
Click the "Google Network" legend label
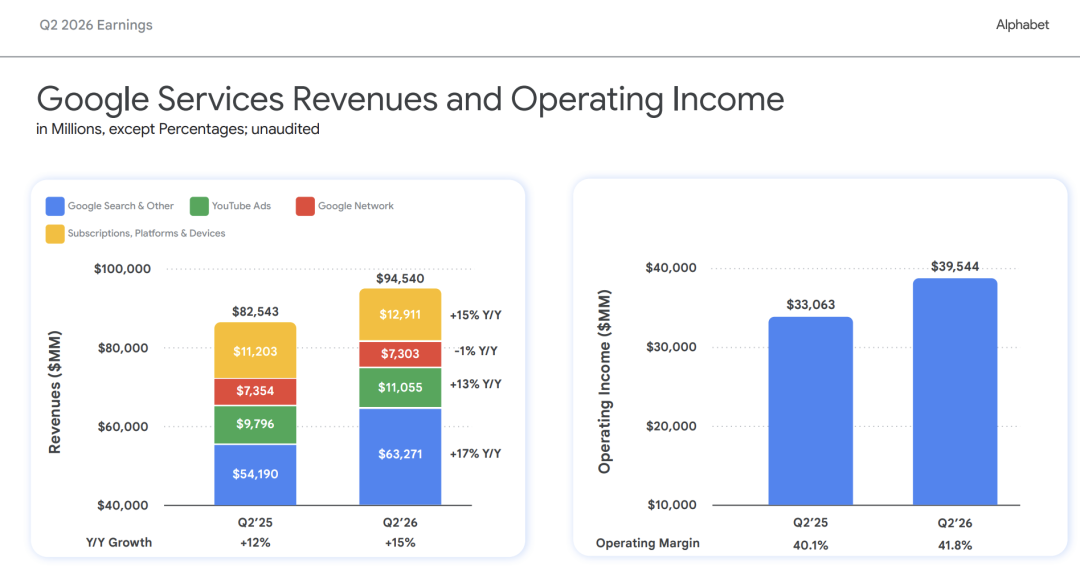point(355,206)
